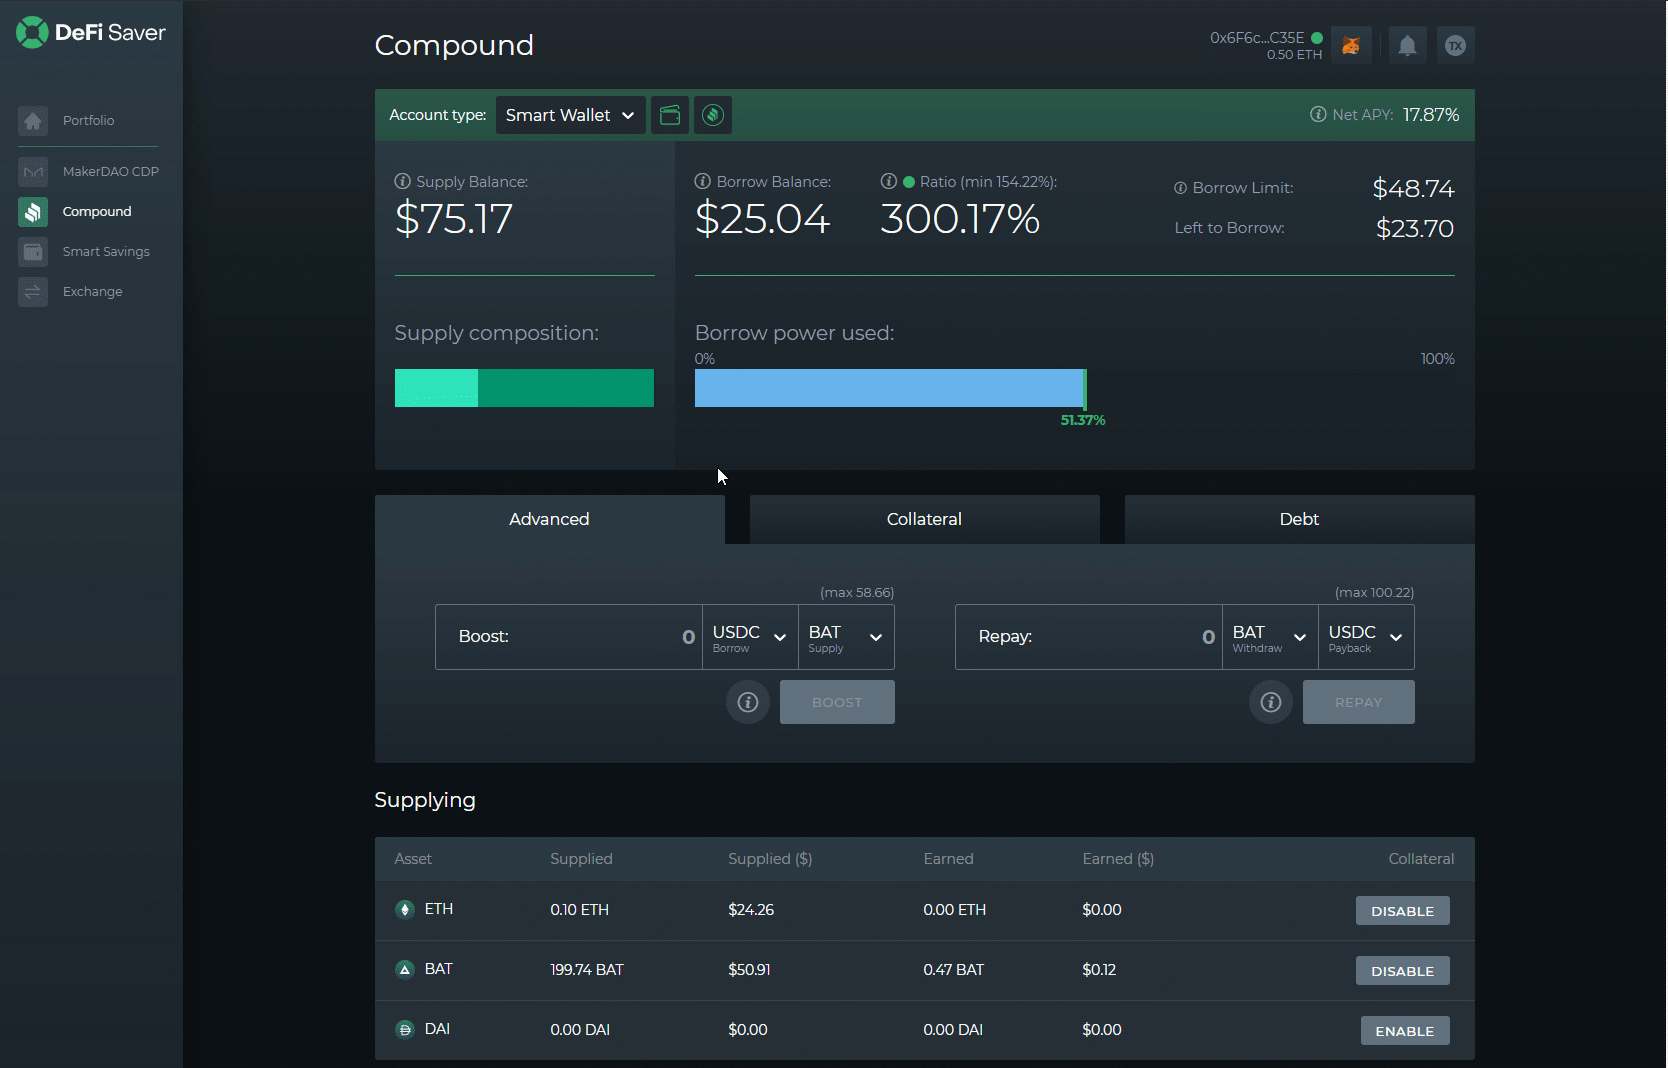The width and height of the screenshot is (1668, 1068).
Task: Open the Boost BAT Supply dropdown
Action: pyautogui.click(x=846, y=637)
